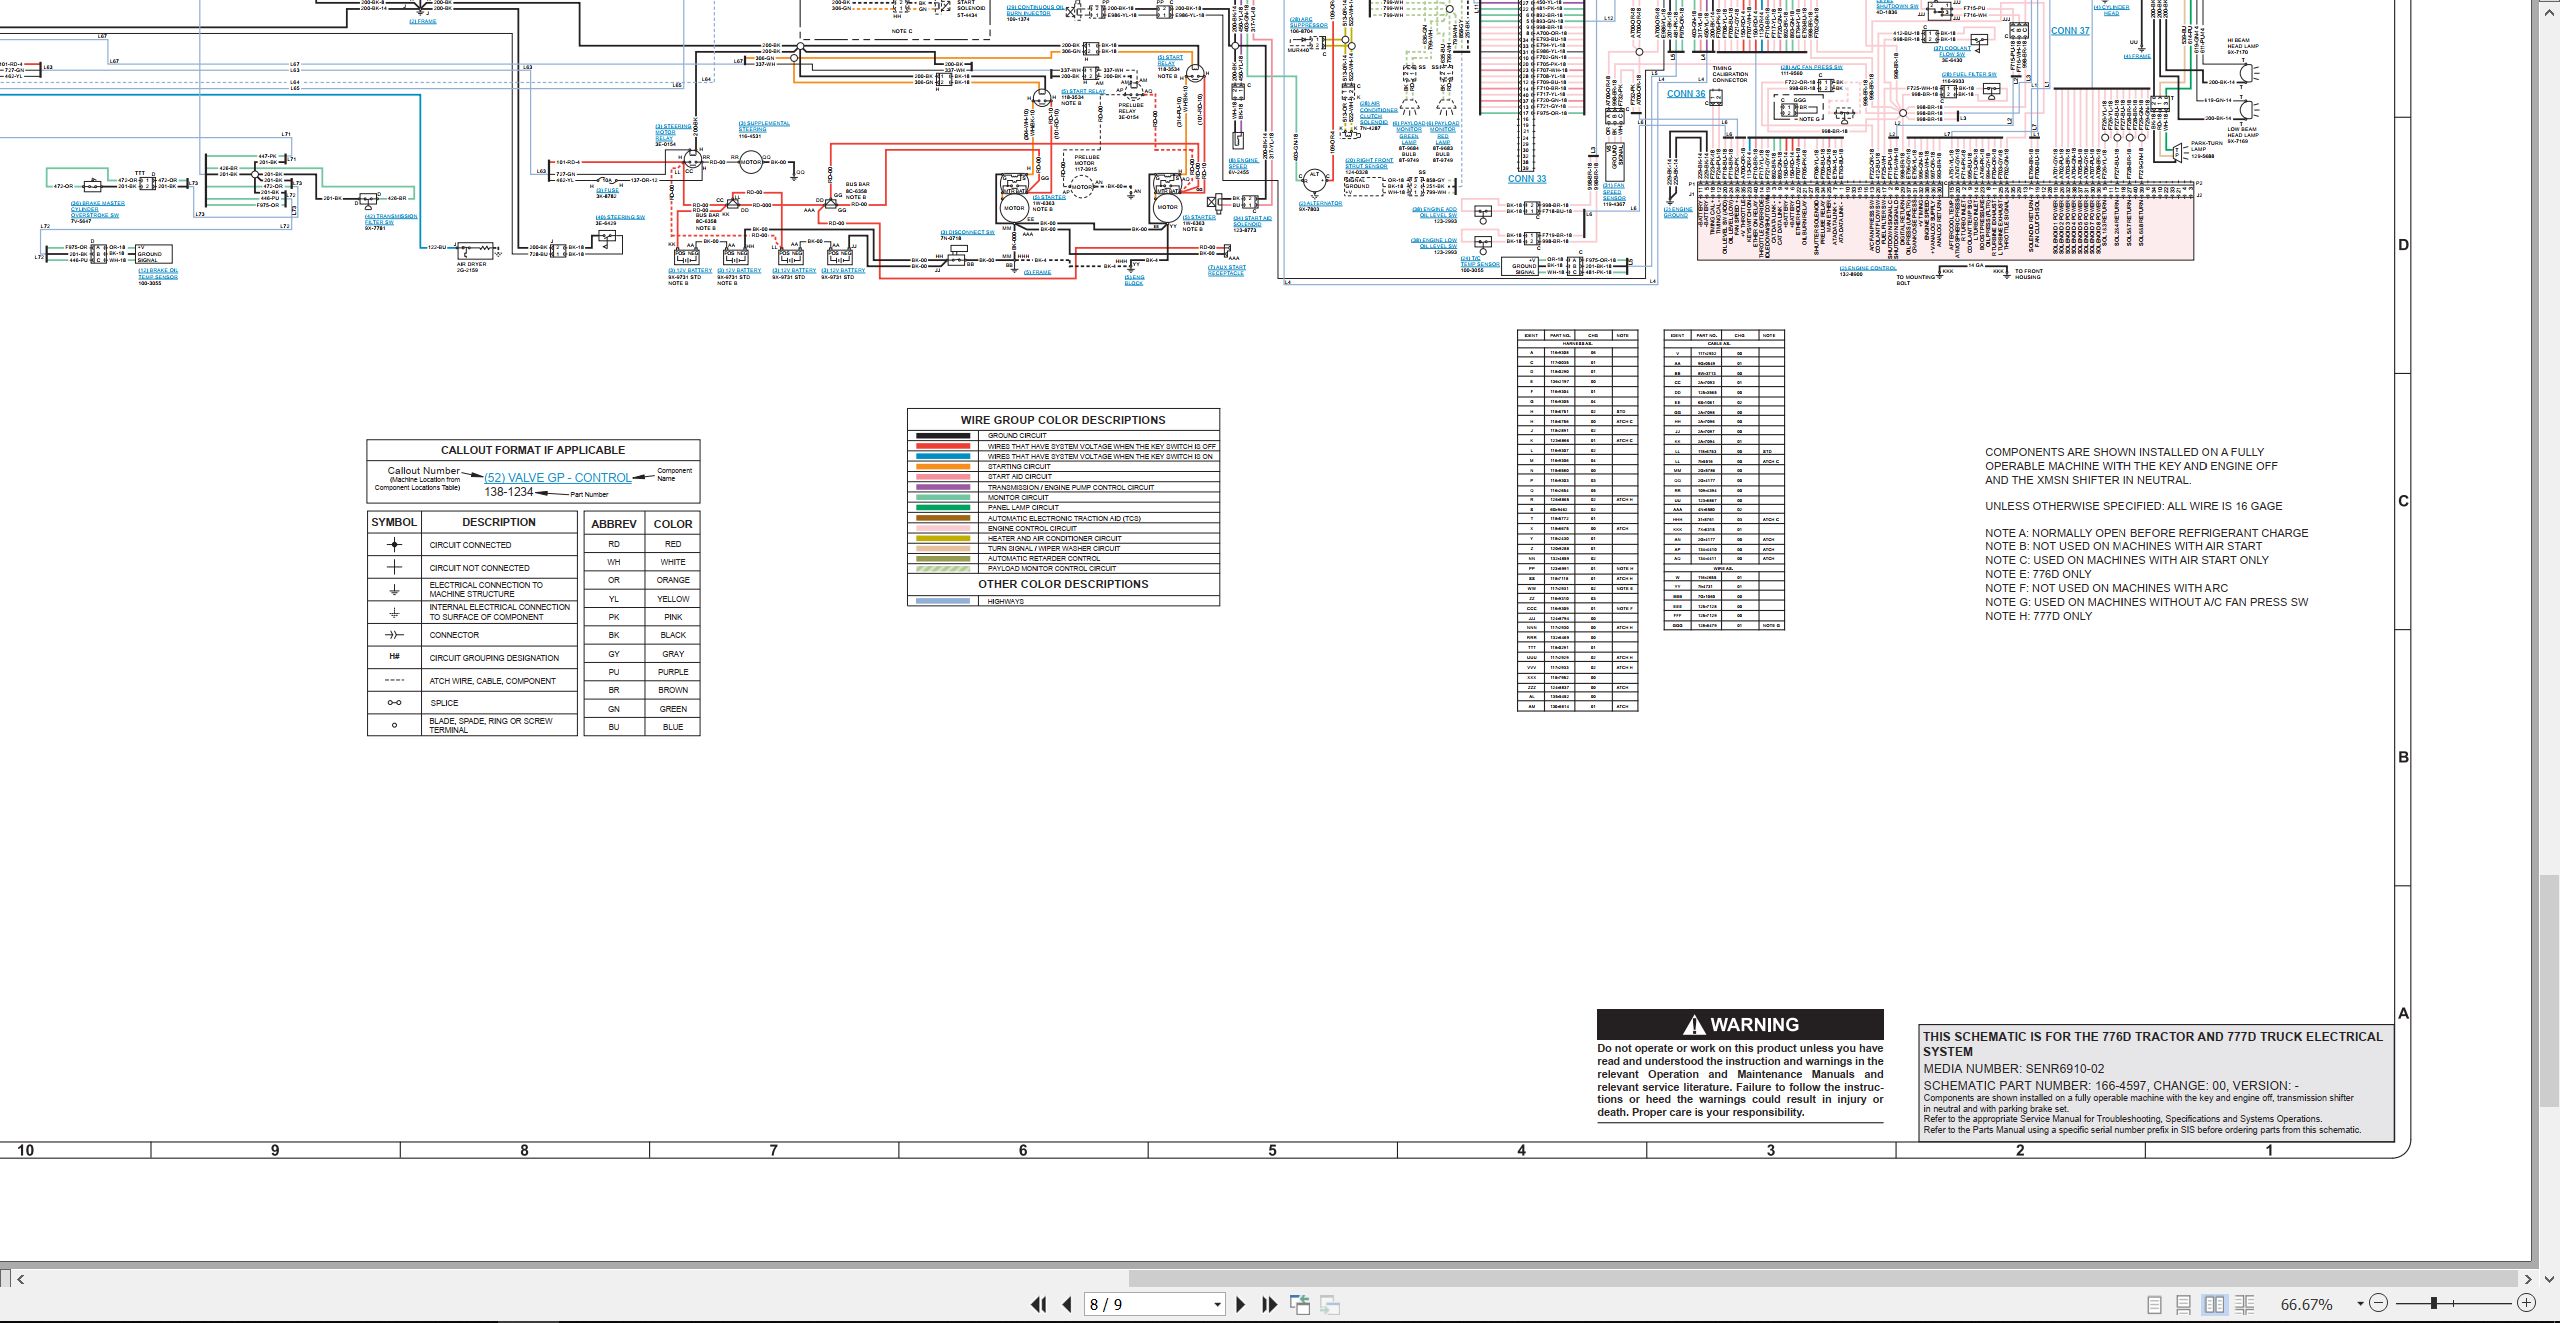This screenshot has width=2560, height=1323.
Task: Go to the next page
Action: pyautogui.click(x=1241, y=1304)
